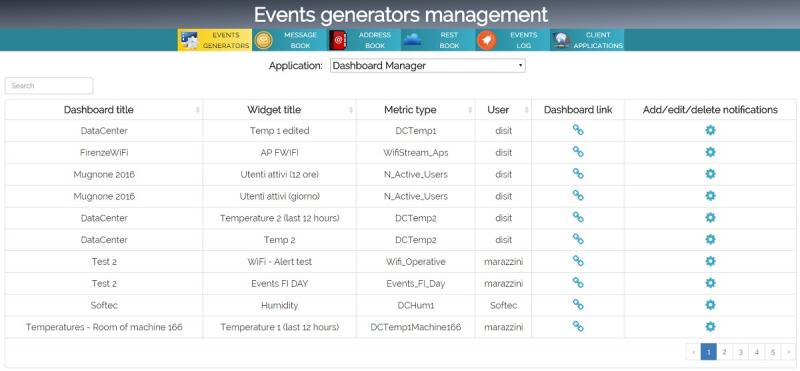The width and height of the screenshot is (800, 371).
Task: Edit notifications gear for Utenti attivi (giorno)
Action: pos(710,195)
